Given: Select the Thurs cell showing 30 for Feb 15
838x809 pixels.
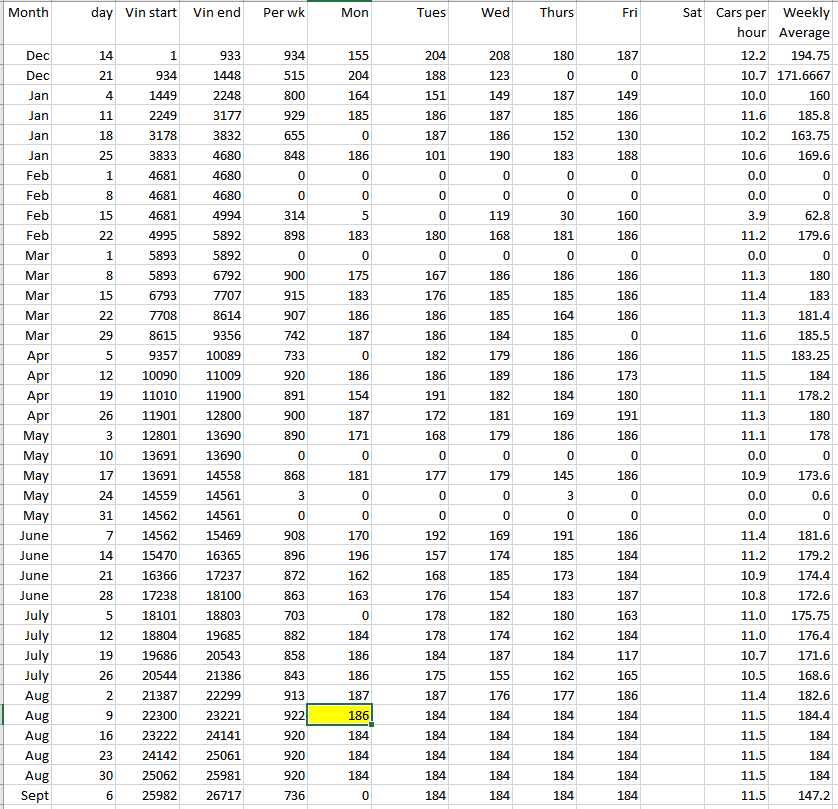Looking at the screenshot, I should 546,215.
